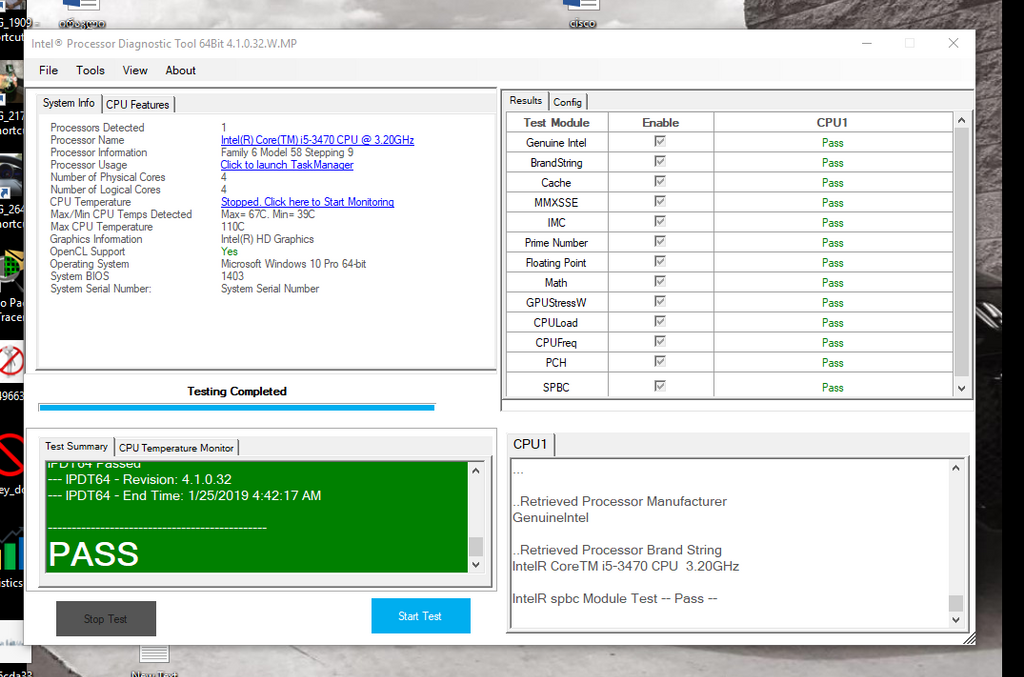Open the Intel Core i5-3470 processor link
1024x677 pixels.
tap(317, 140)
